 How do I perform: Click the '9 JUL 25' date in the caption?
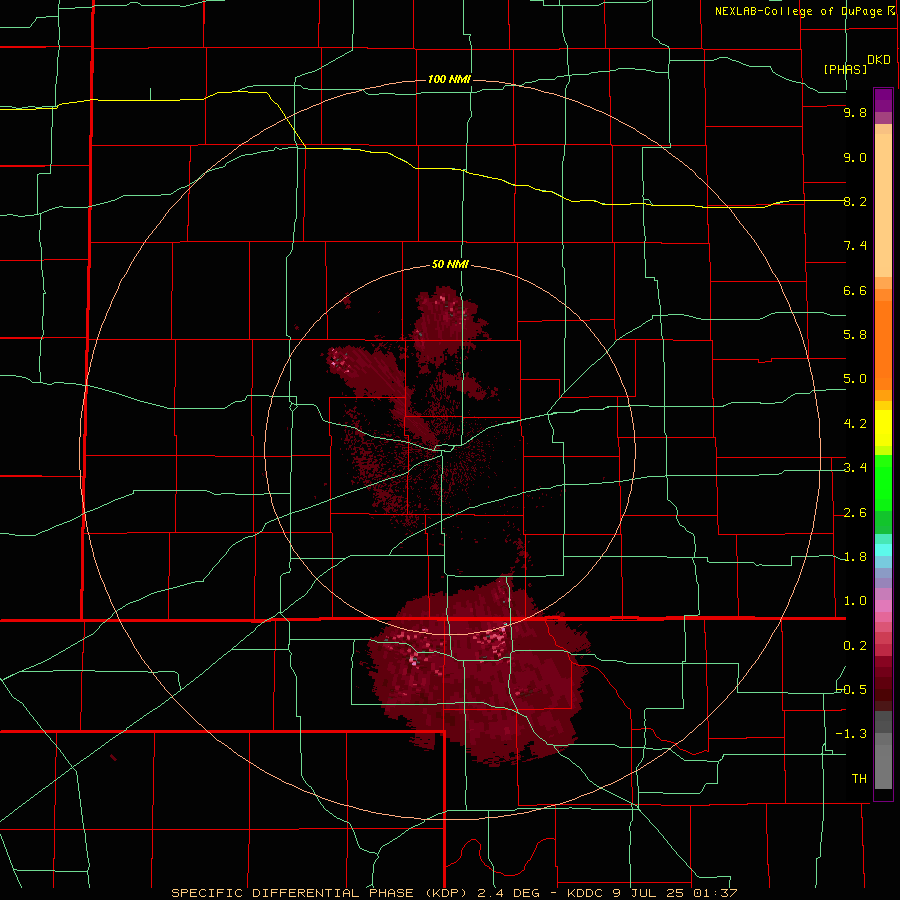(x=648, y=893)
